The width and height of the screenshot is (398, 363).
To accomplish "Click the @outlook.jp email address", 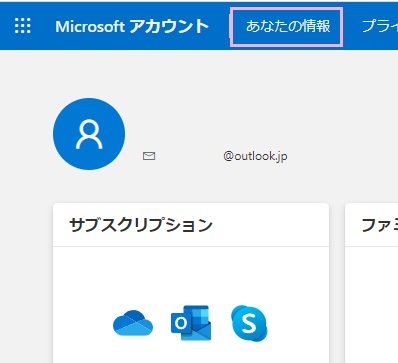I will tap(255, 156).
